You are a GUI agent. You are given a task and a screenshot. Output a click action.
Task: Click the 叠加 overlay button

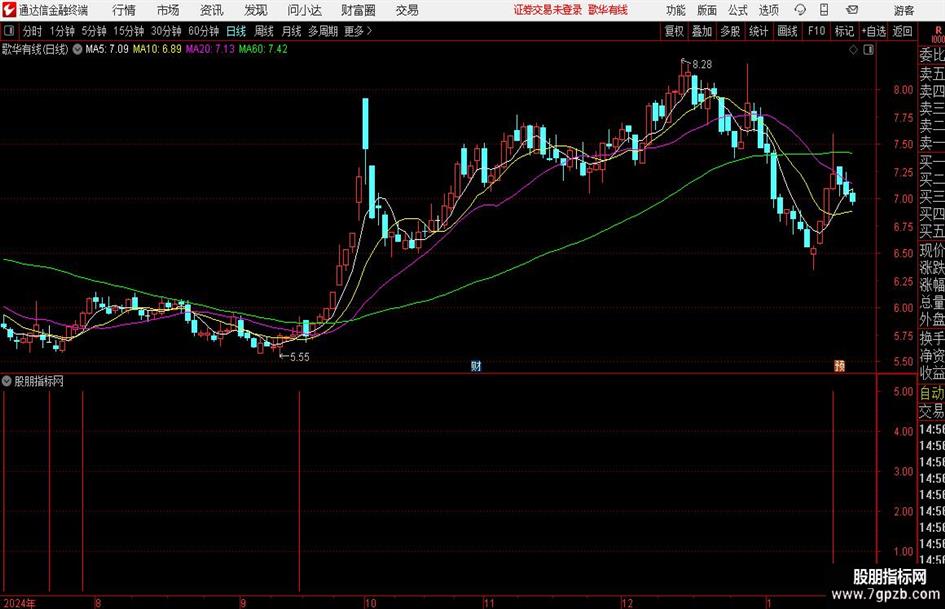point(702,31)
